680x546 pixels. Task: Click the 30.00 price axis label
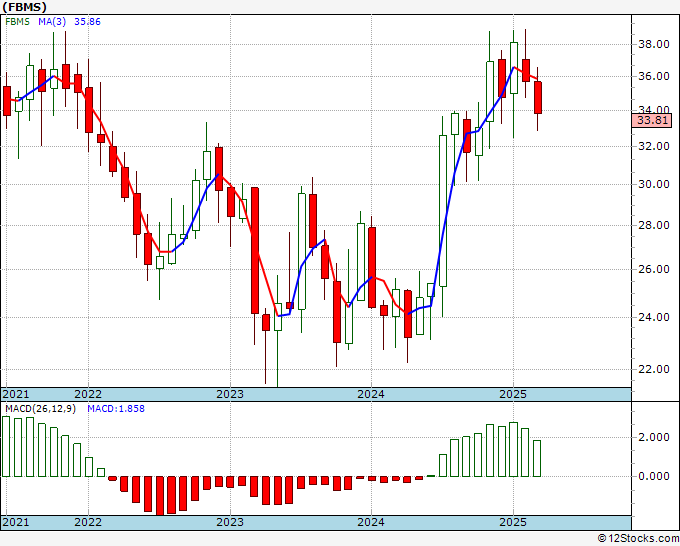coord(653,184)
